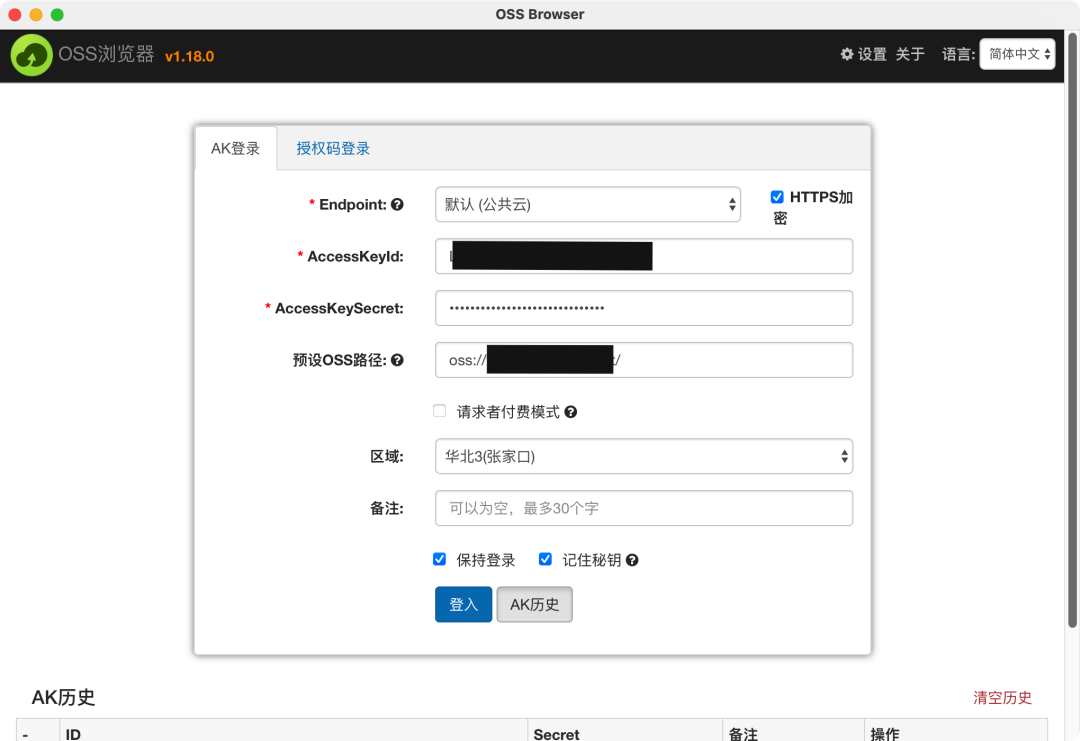Show requester-pays mode help icon
1080x741 pixels.
pos(571,412)
